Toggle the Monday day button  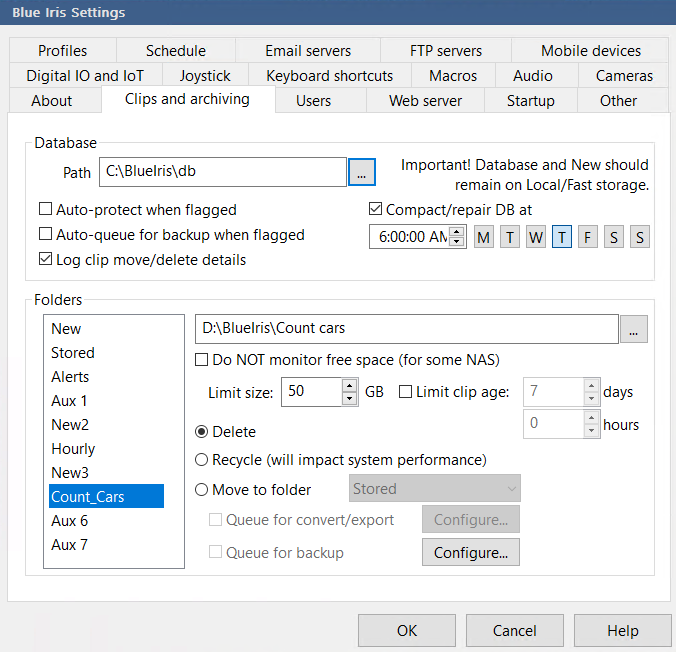pos(484,237)
